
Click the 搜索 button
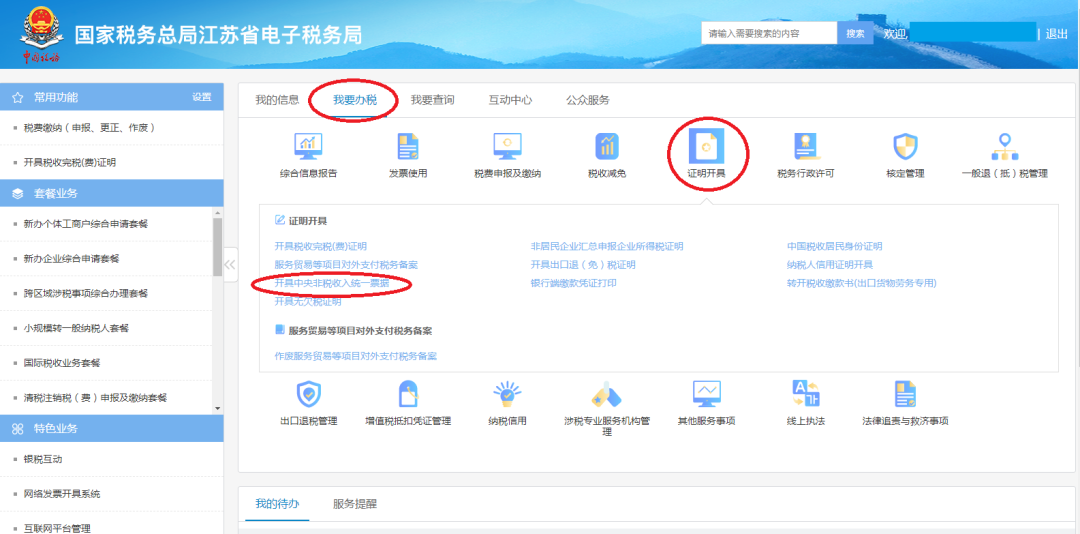pyautogui.click(x=855, y=33)
